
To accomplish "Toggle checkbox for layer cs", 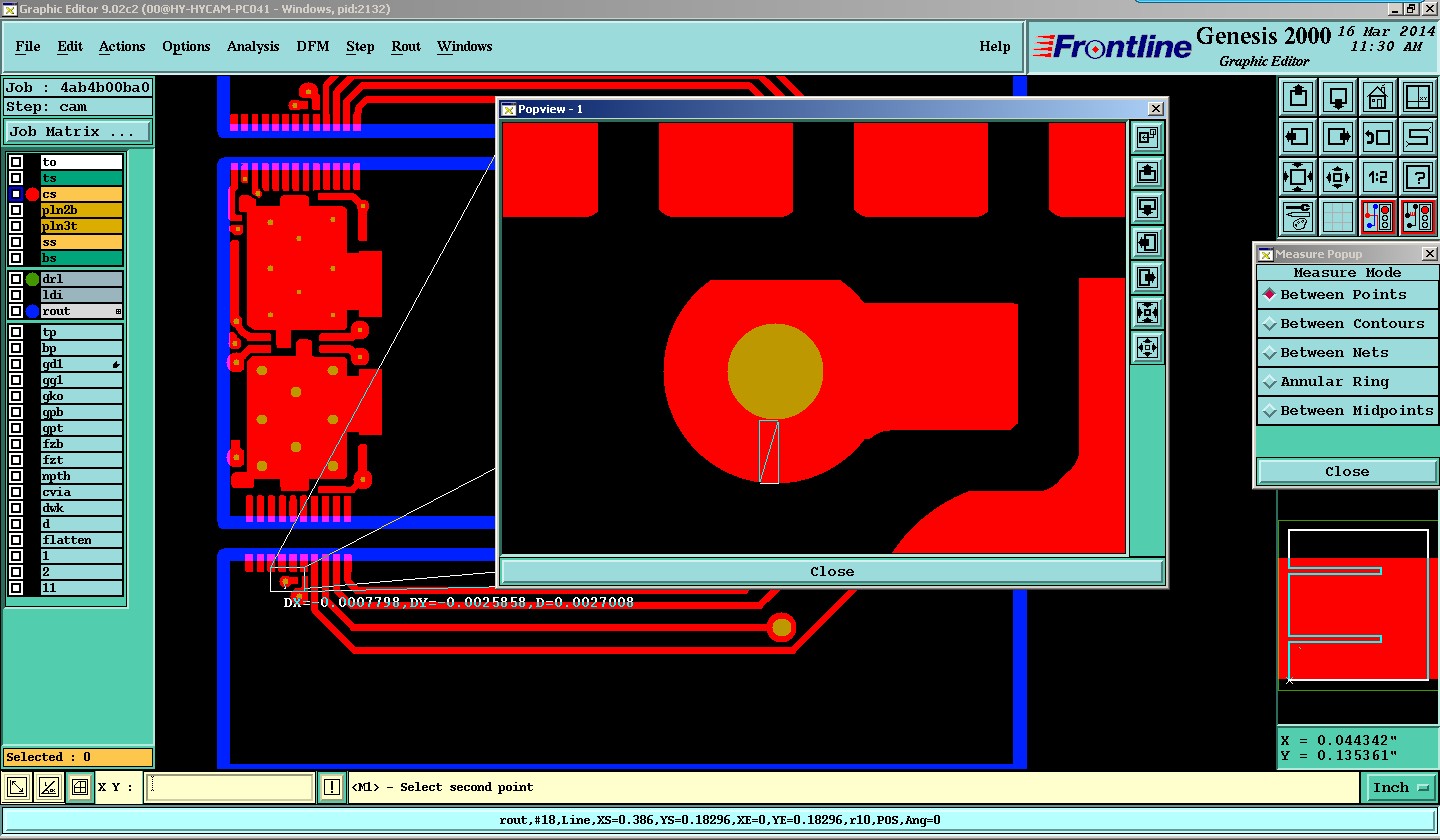I will [16, 194].
